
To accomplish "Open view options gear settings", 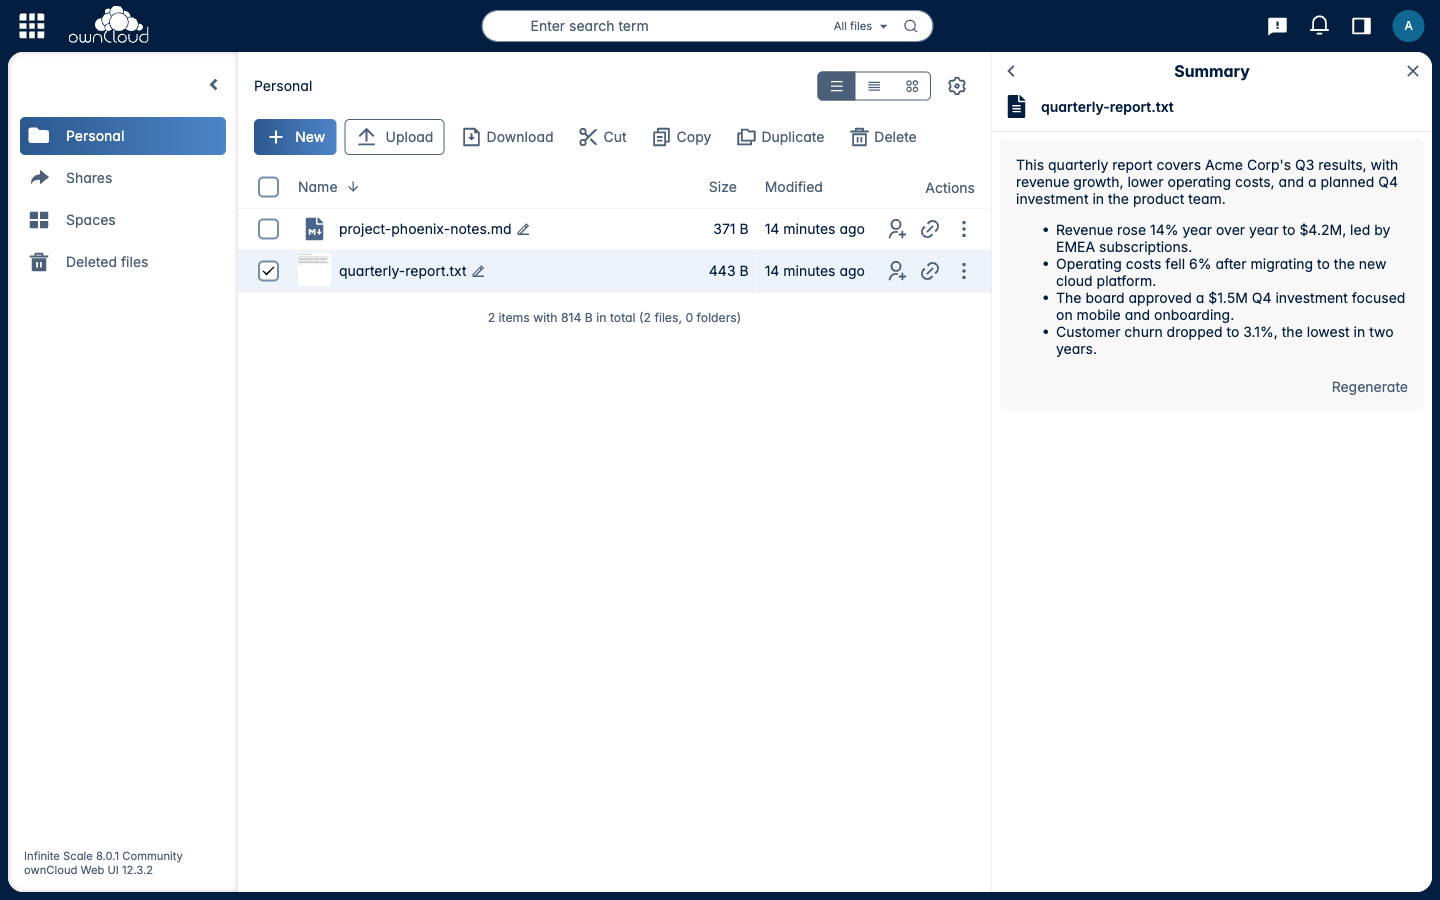I will pos(957,86).
